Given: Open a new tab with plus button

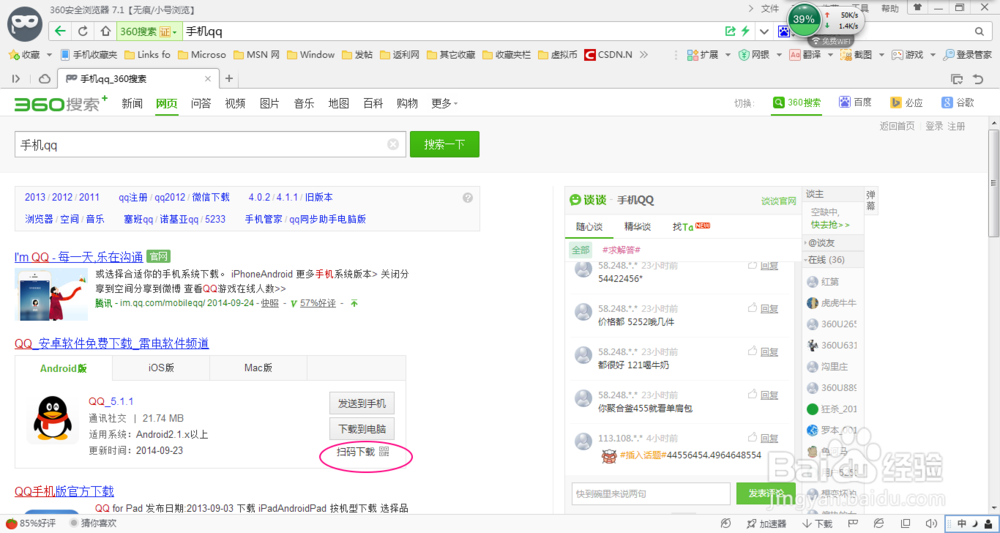Looking at the screenshot, I should [229, 79].
